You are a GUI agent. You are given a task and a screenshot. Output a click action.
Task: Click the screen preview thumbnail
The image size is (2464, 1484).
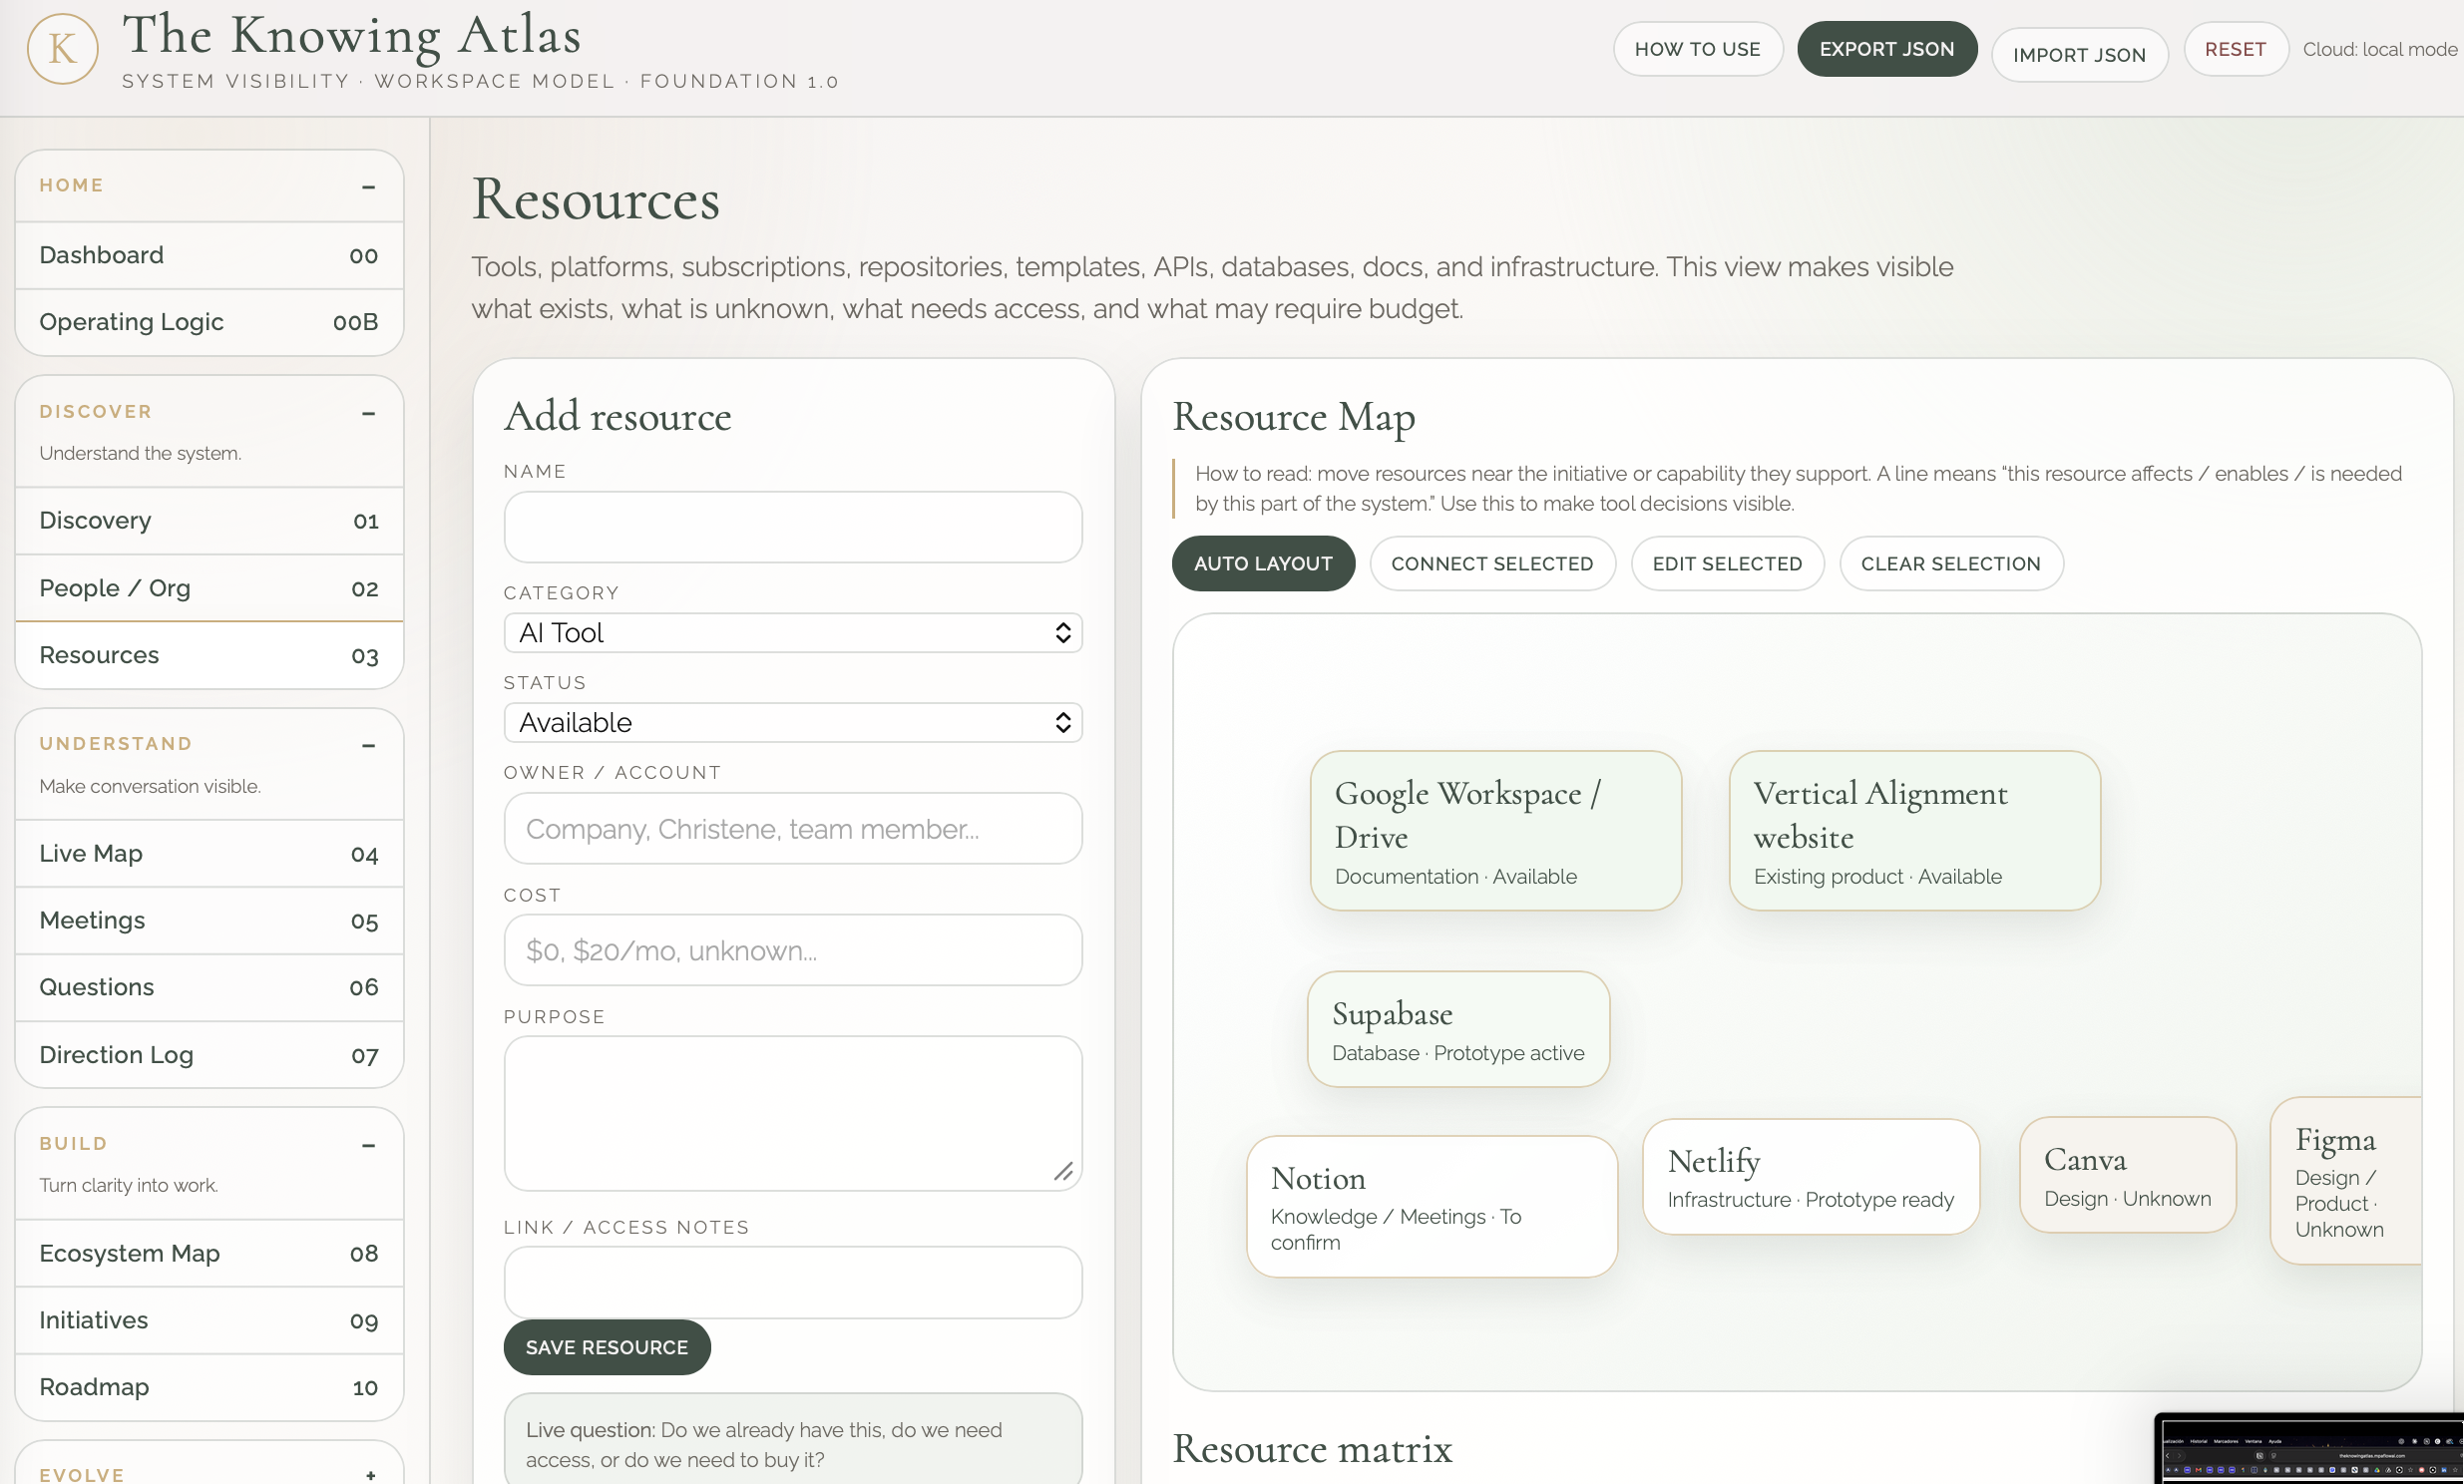2309,1449
